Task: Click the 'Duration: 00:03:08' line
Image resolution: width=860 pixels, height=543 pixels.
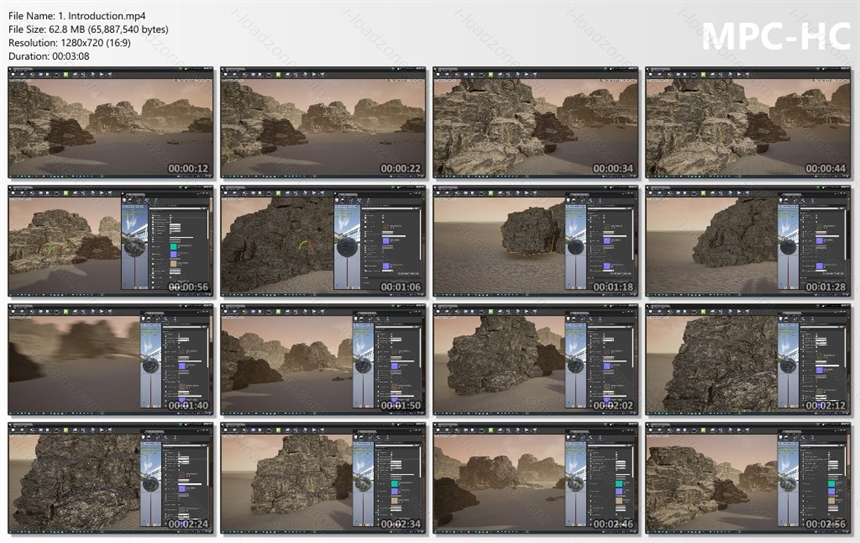Action: (49, 56)
